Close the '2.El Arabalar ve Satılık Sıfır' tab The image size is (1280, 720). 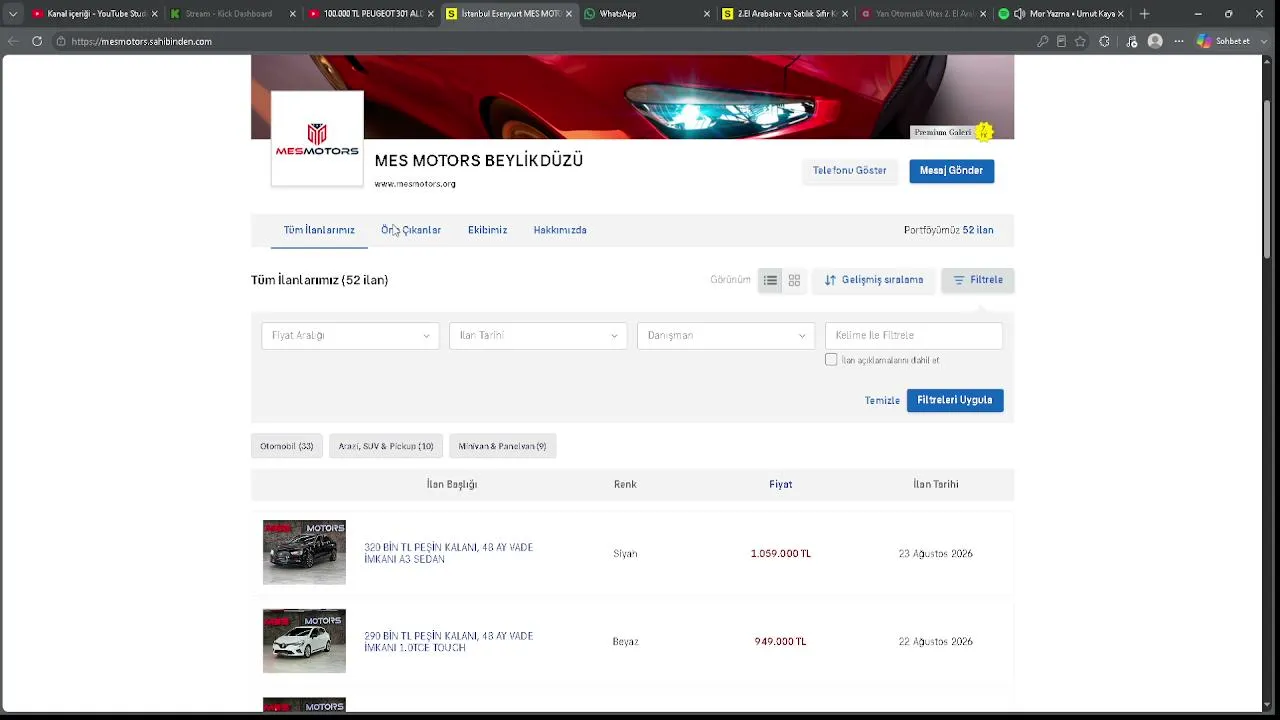[x=845, y=14]
